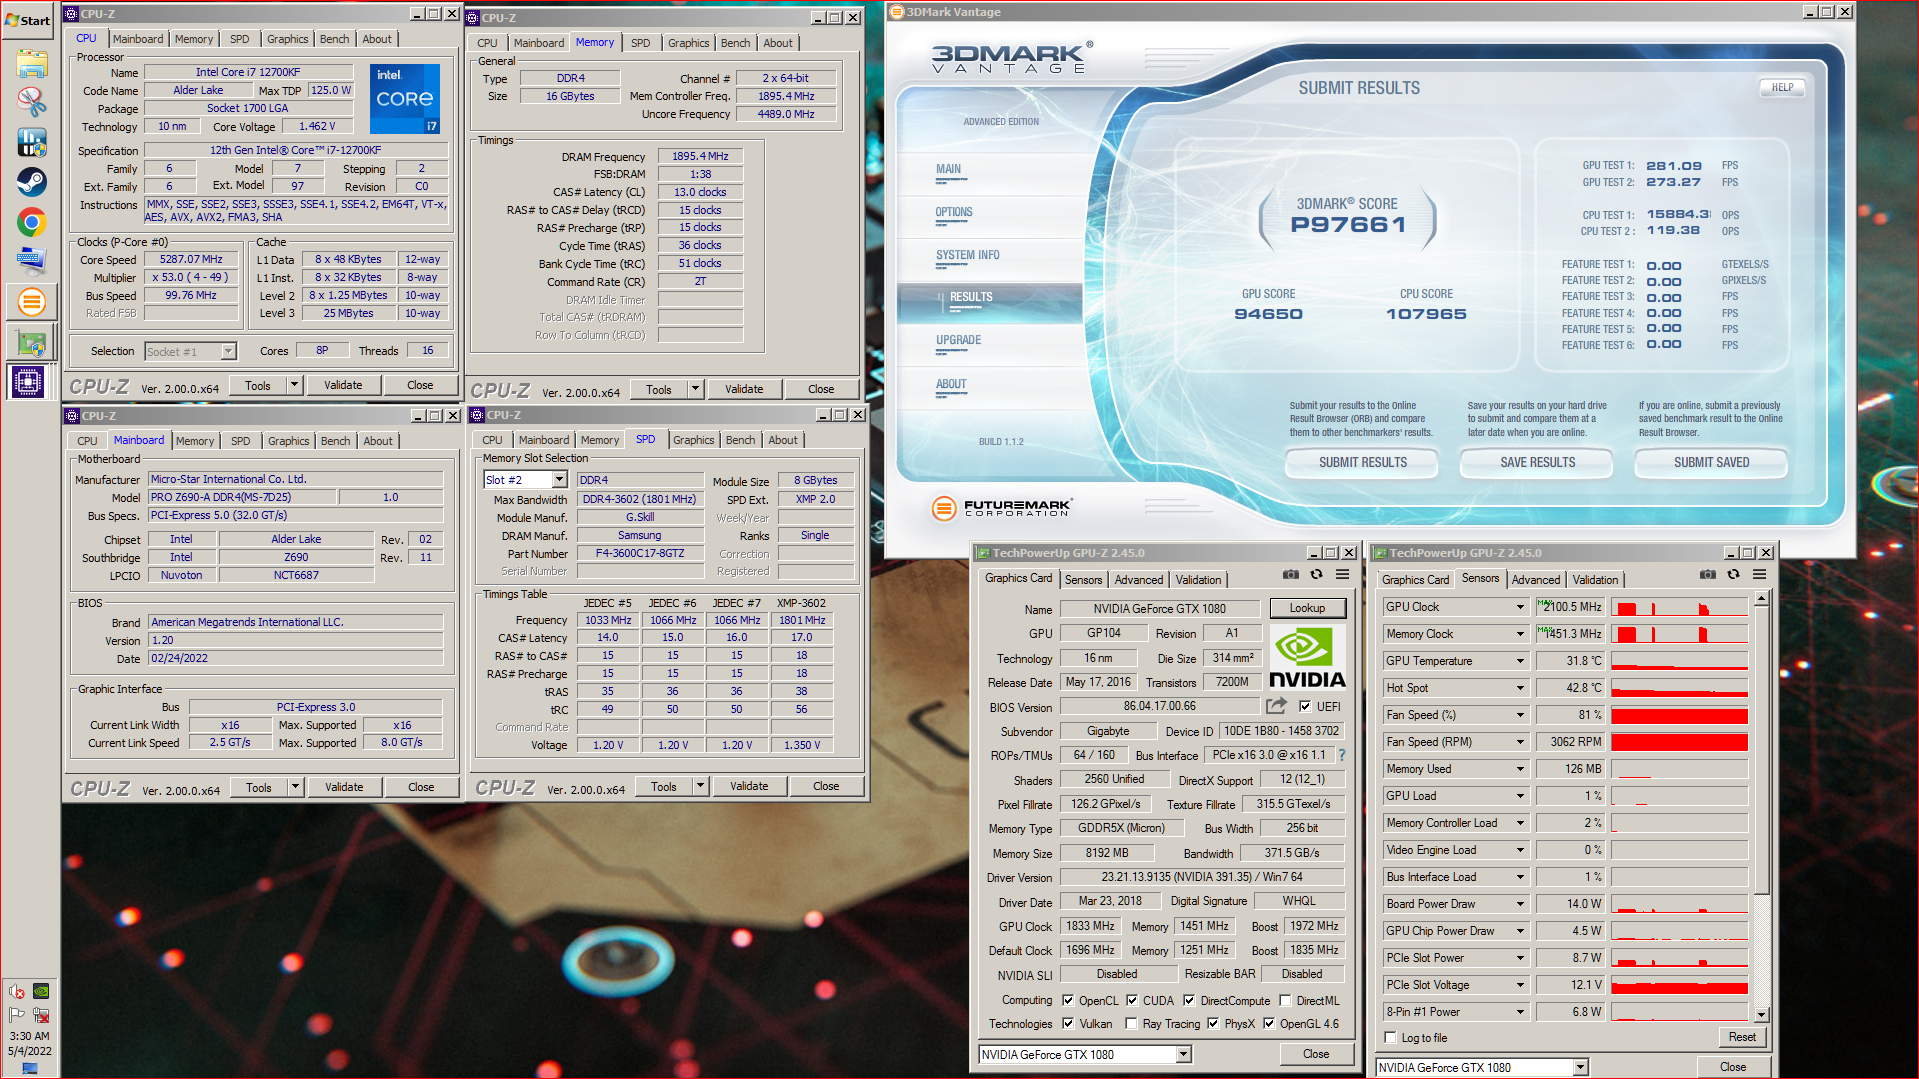Open the hamburger menu in the GPU-Z Graphics Card window

1342,574
